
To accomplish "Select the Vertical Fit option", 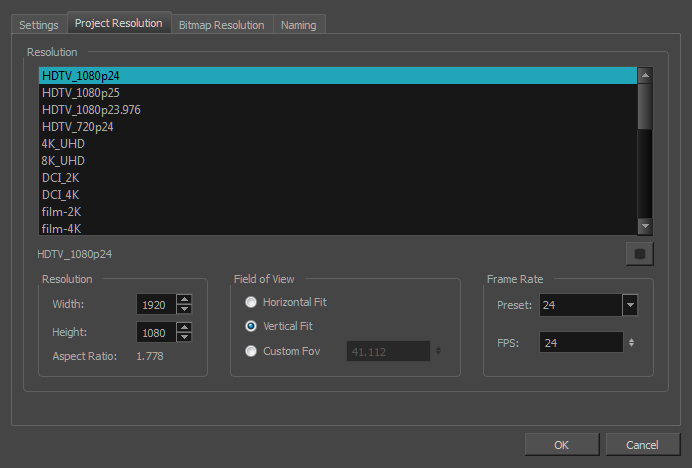I will click(x=251, y=326).
